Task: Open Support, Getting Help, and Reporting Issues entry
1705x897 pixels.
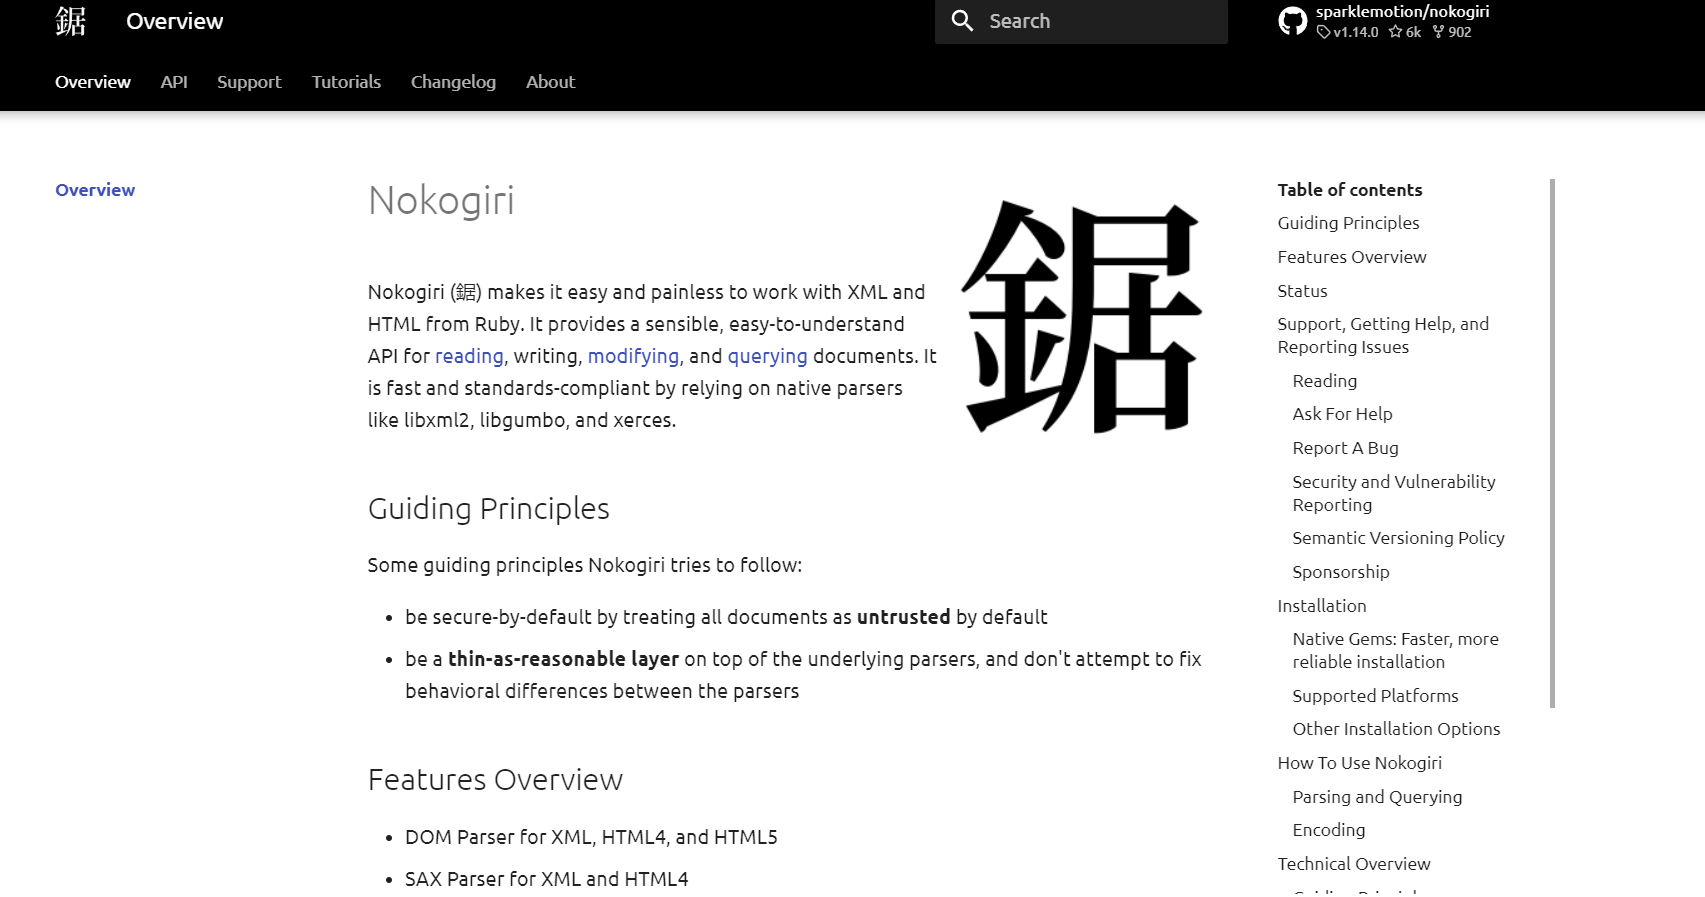Action: [x=1383, y=335]
